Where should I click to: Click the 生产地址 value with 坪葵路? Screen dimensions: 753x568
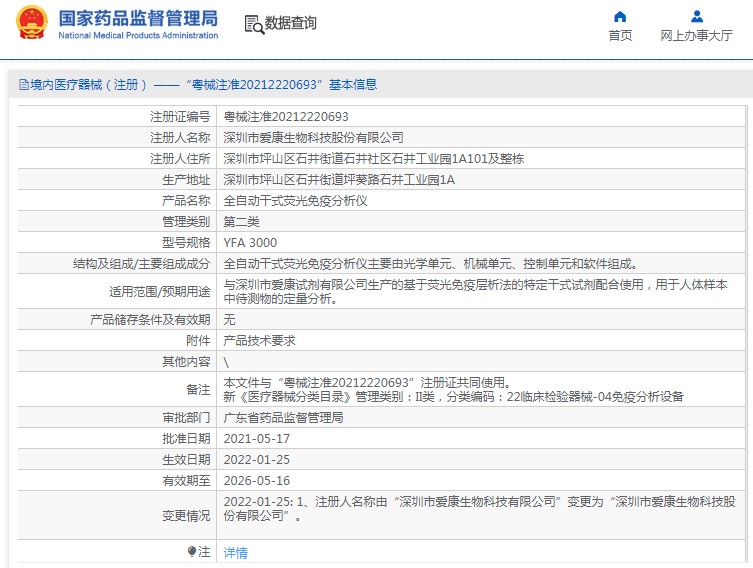click(339, 180)
